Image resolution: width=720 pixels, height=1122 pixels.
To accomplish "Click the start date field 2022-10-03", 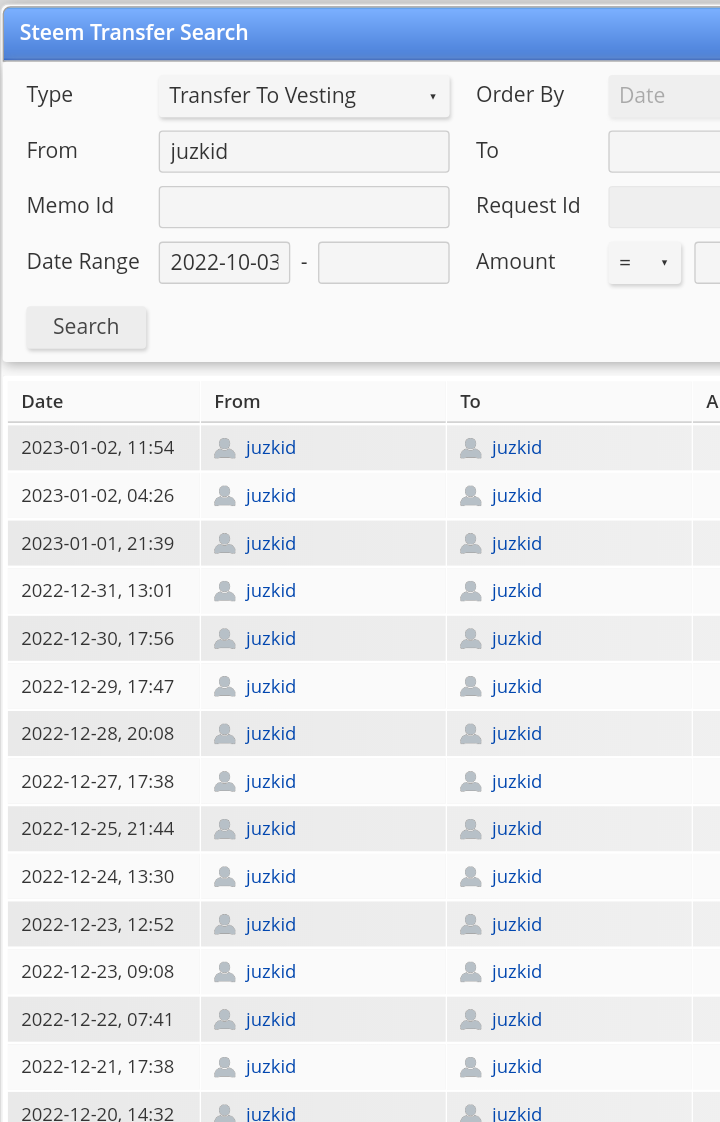I will coord(225,263).
